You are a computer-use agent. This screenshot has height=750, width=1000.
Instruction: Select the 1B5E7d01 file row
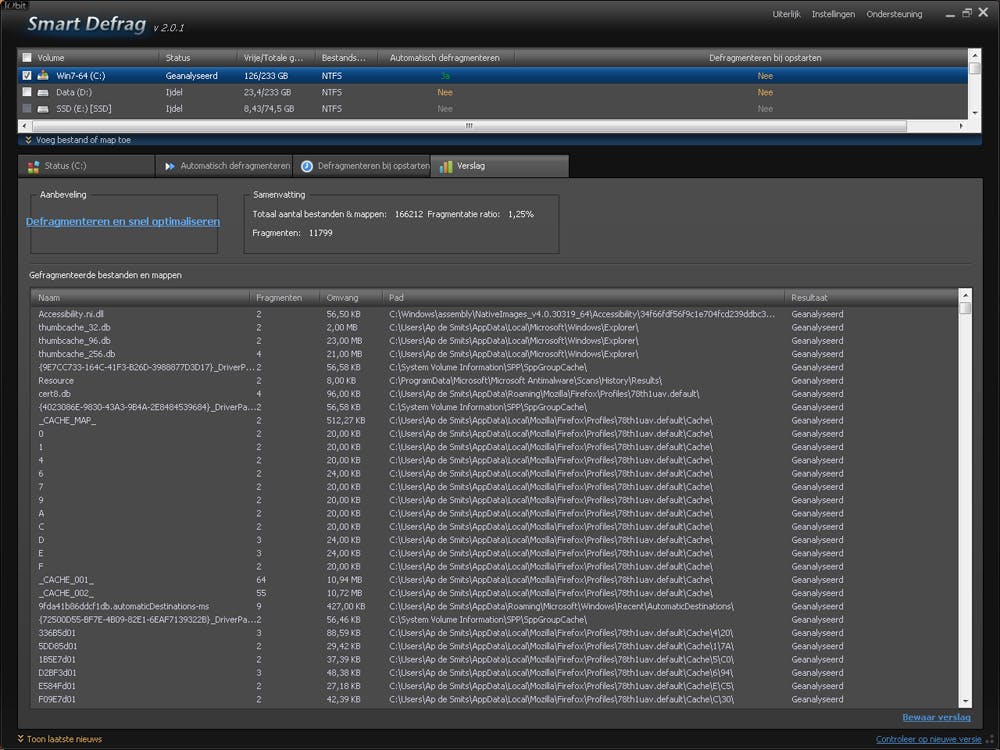494,659
